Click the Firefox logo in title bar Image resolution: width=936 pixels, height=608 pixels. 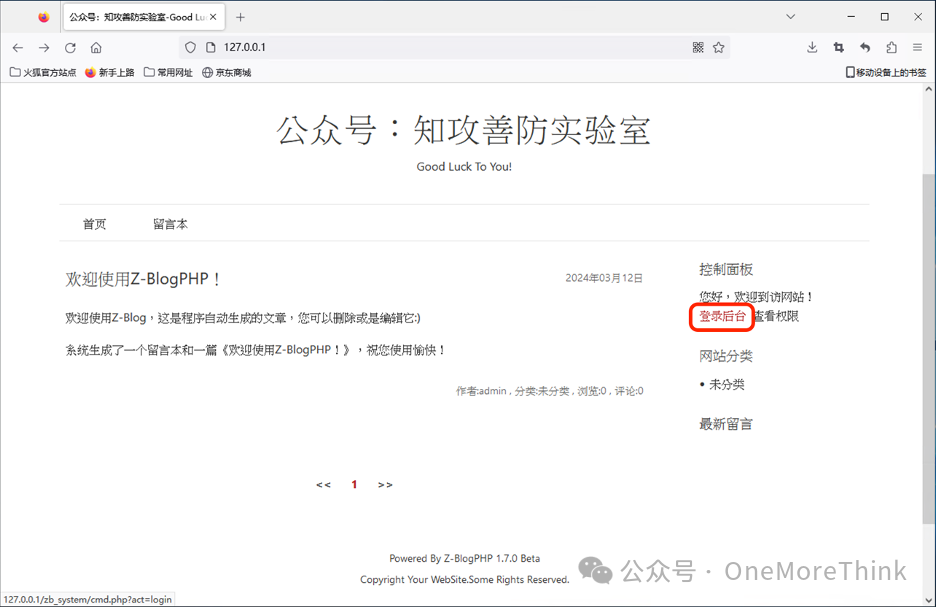[x=44, y=17]
